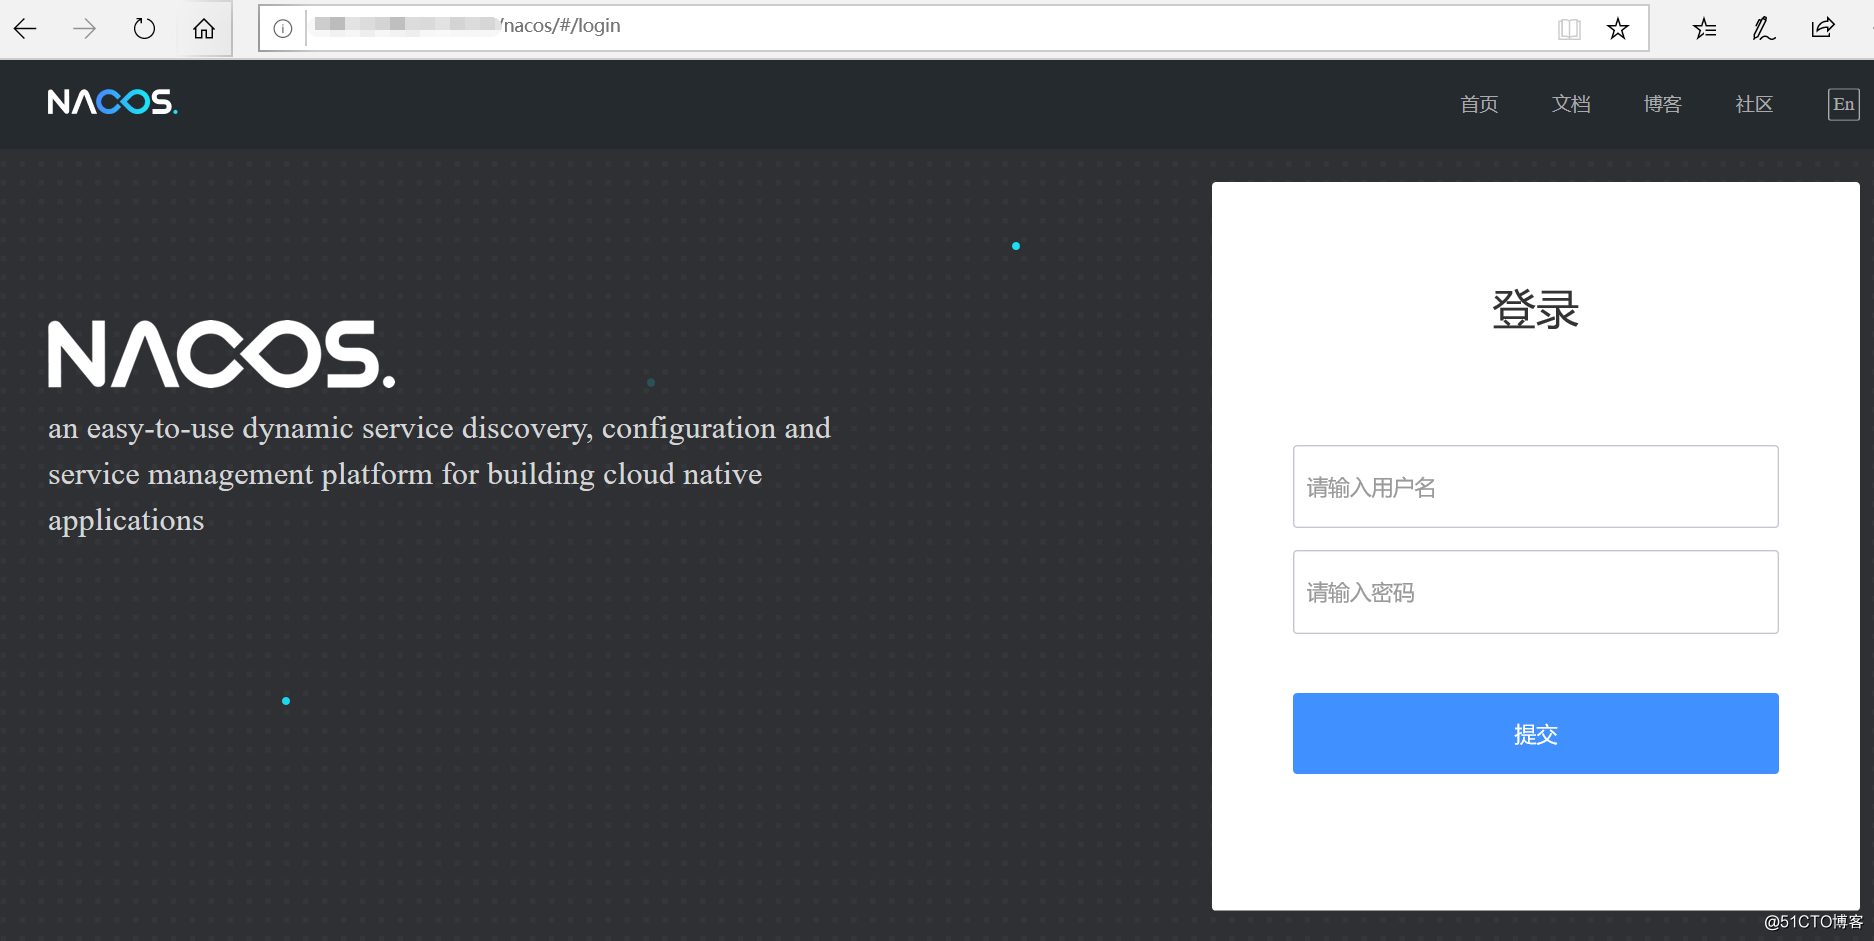Open the 博客 navigation link
Viewport: 1874px width, 941px height.
pyautogui.click(x=1663, y=104)
